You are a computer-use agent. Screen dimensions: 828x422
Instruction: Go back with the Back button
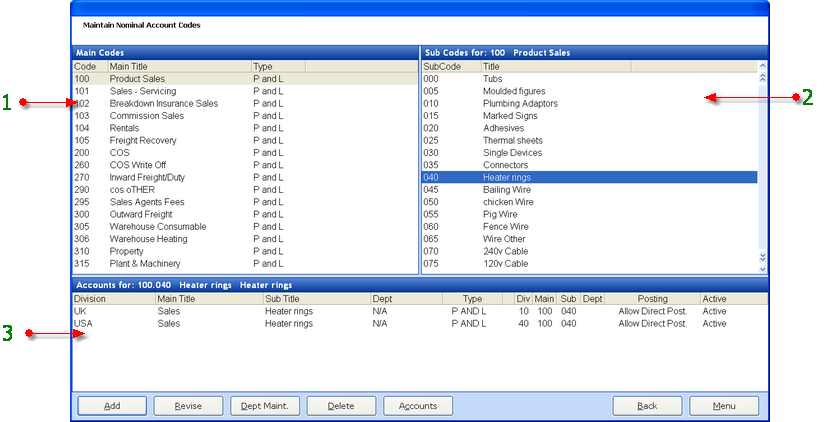coord(647,406)
